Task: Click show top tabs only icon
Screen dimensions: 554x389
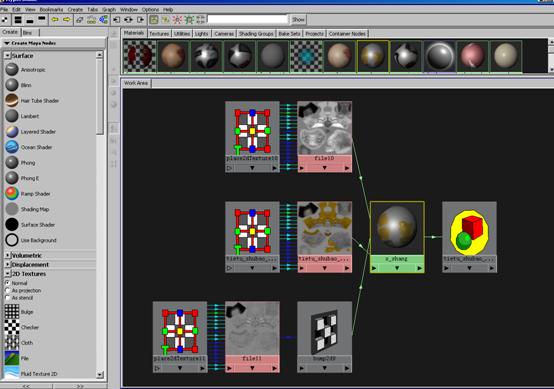Action: pyautogui.click(x=42, y=20)
